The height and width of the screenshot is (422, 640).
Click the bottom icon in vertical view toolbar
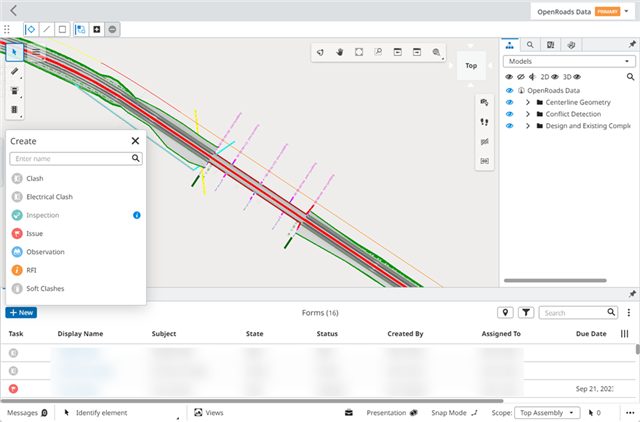pos(484,161)
